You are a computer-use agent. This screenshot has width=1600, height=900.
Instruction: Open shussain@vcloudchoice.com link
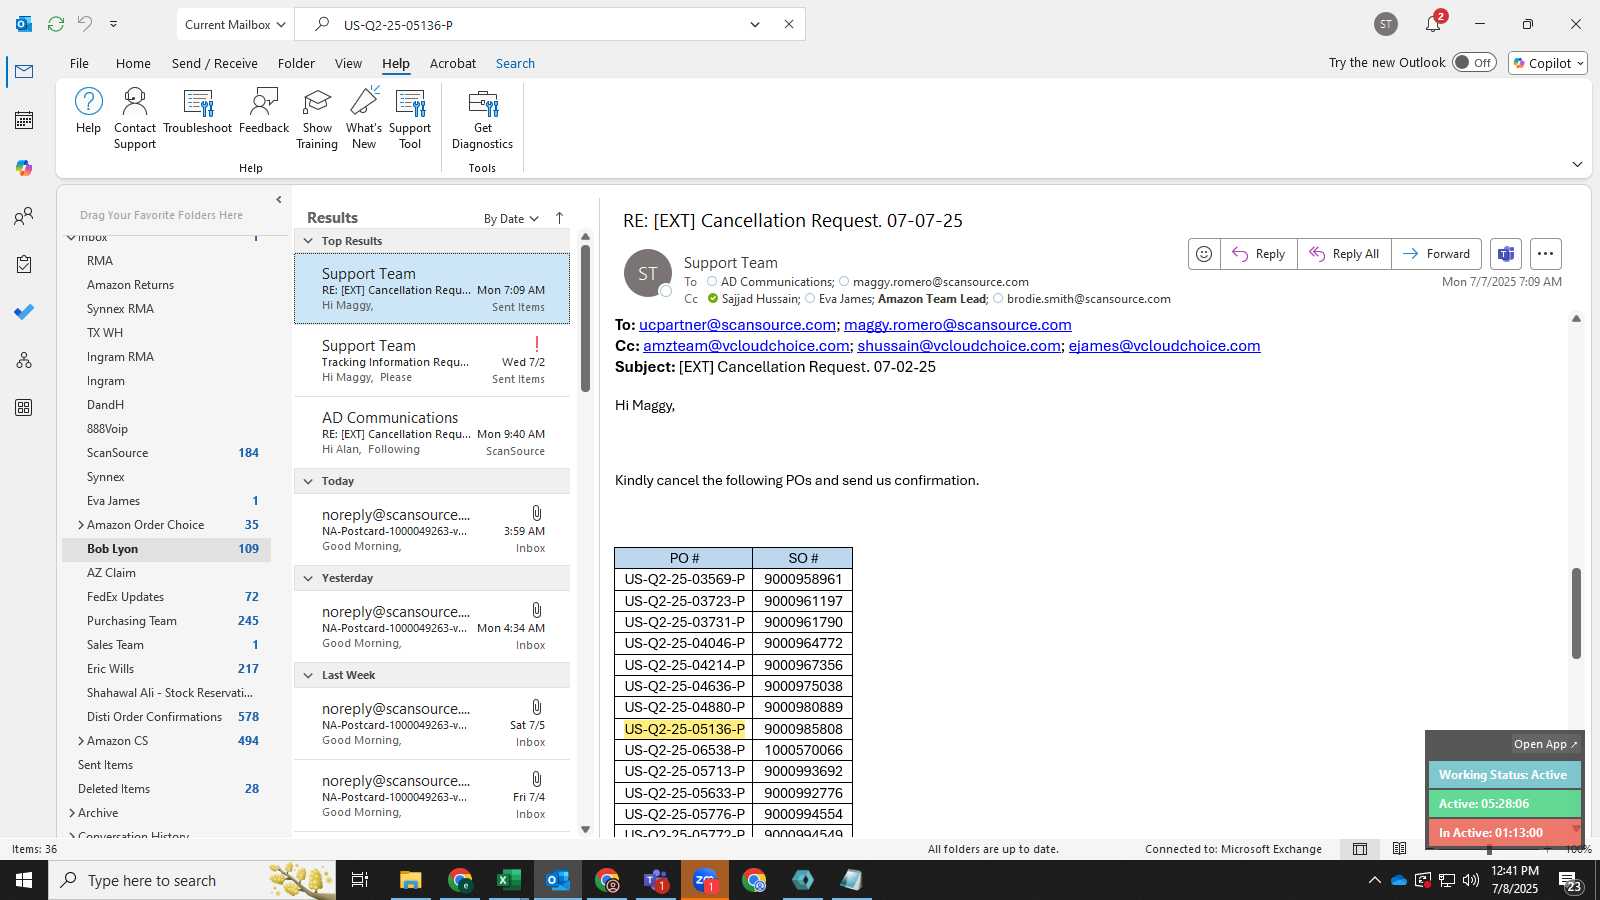click(959, 346)
